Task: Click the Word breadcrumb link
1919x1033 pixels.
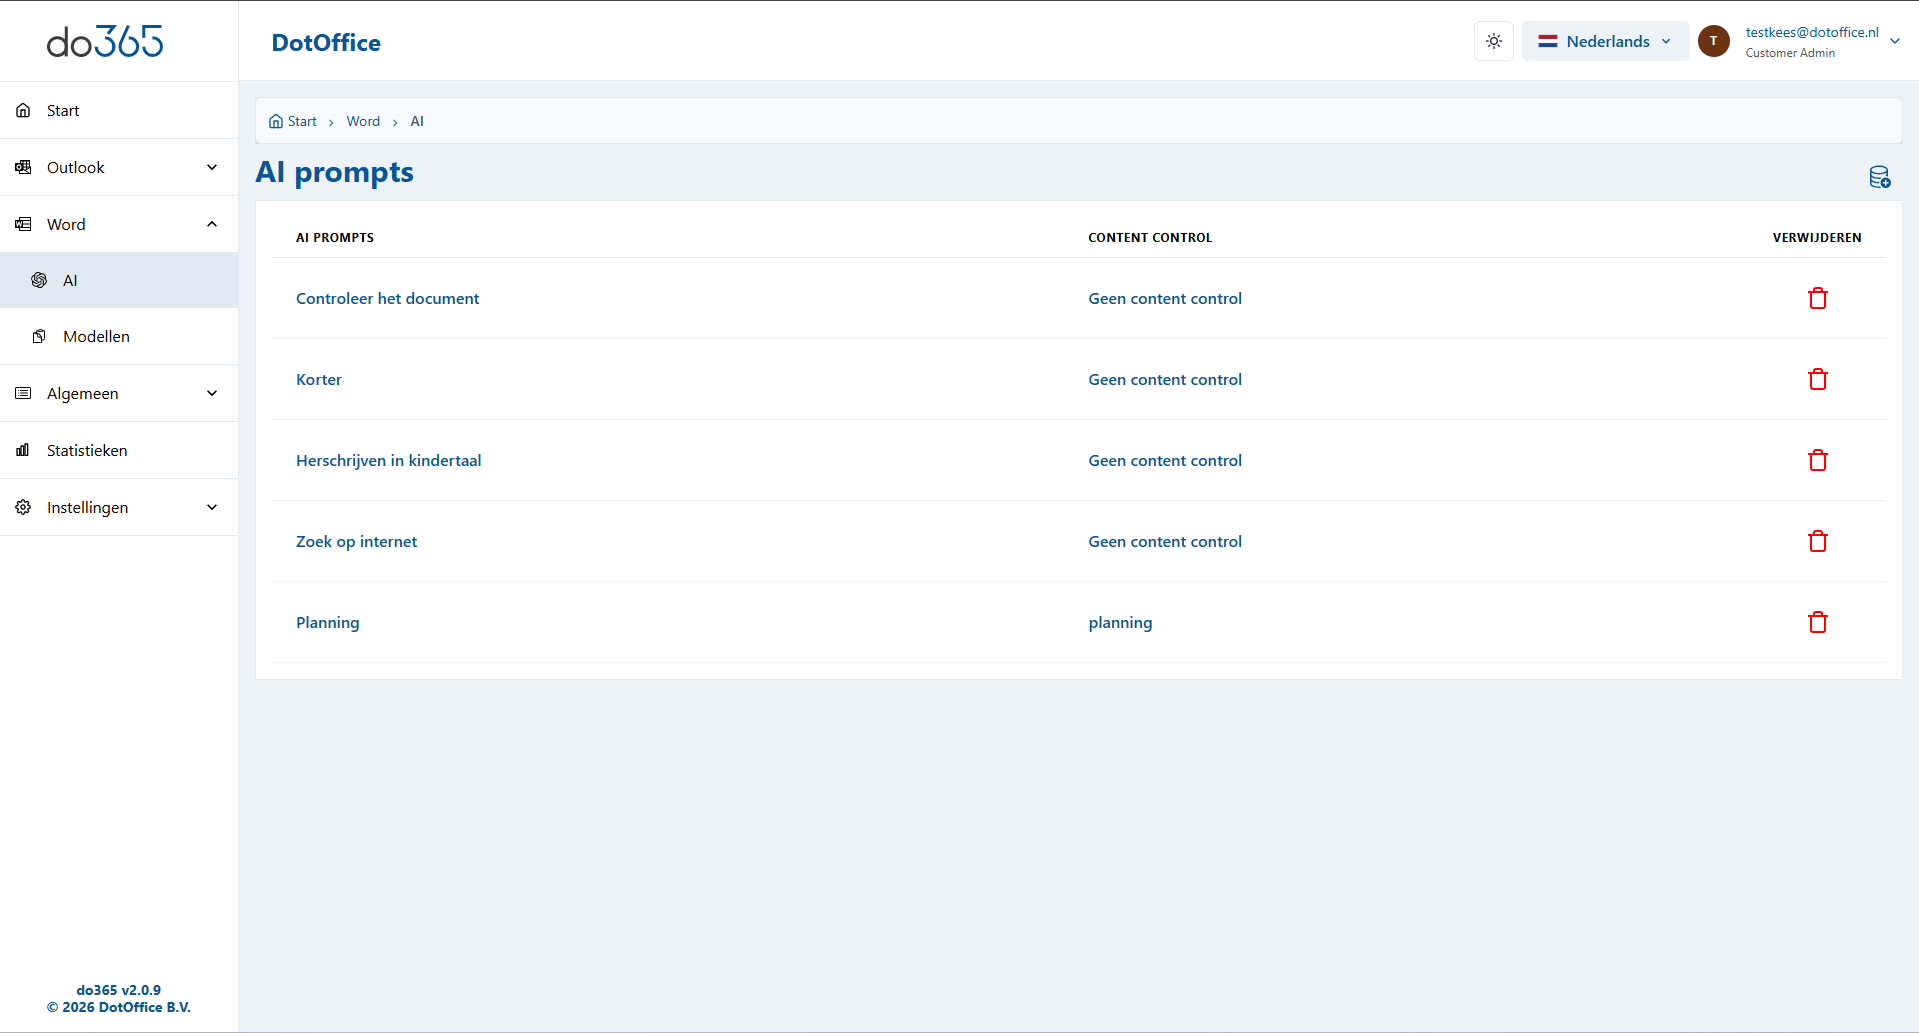Action: point(363,121)
